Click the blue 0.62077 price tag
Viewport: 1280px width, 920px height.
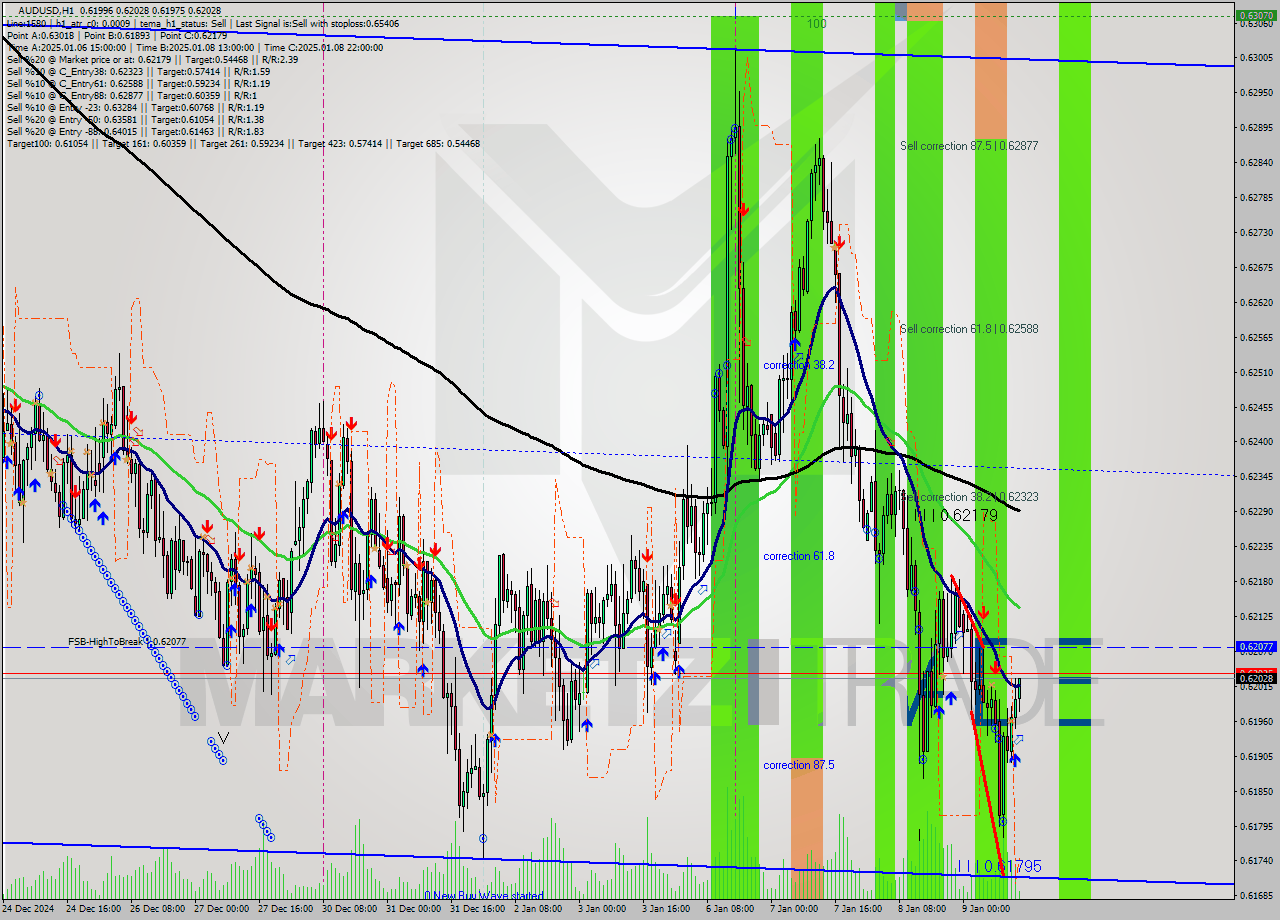coord(1255,647)
